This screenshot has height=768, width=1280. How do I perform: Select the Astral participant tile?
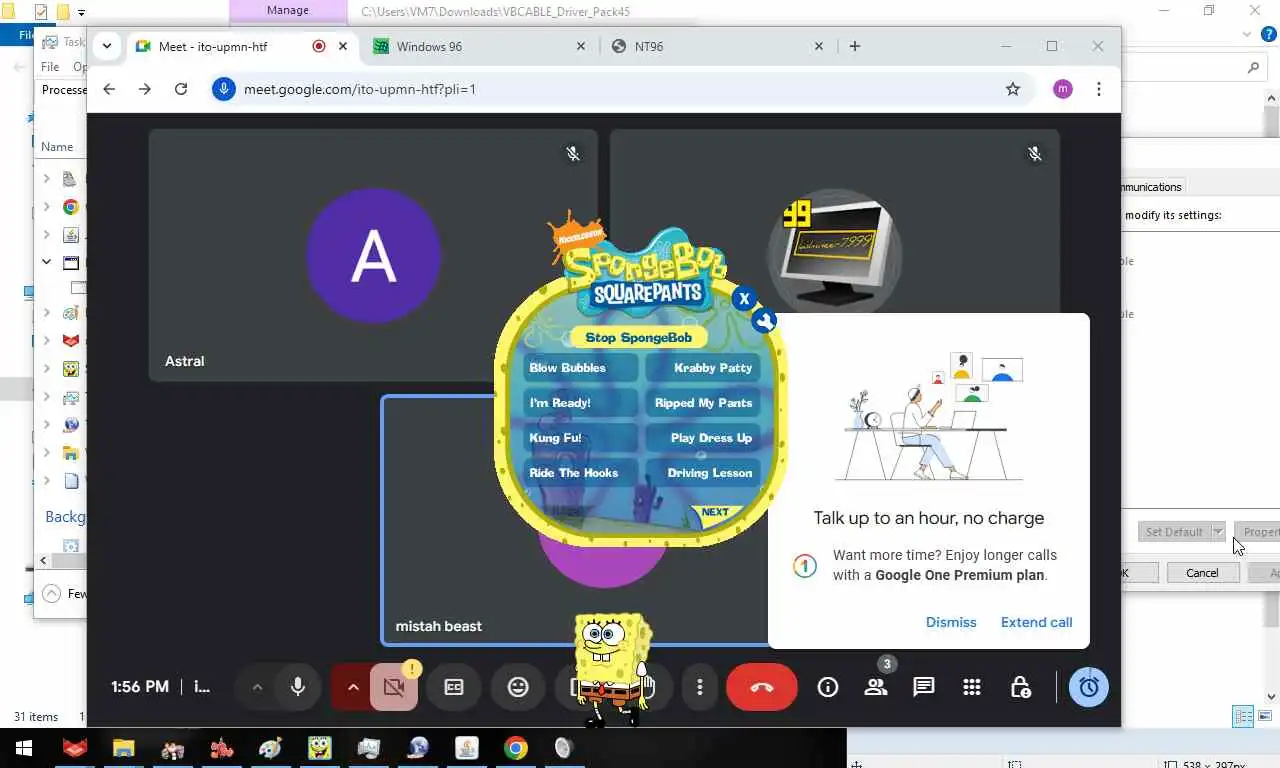[373, 255]
